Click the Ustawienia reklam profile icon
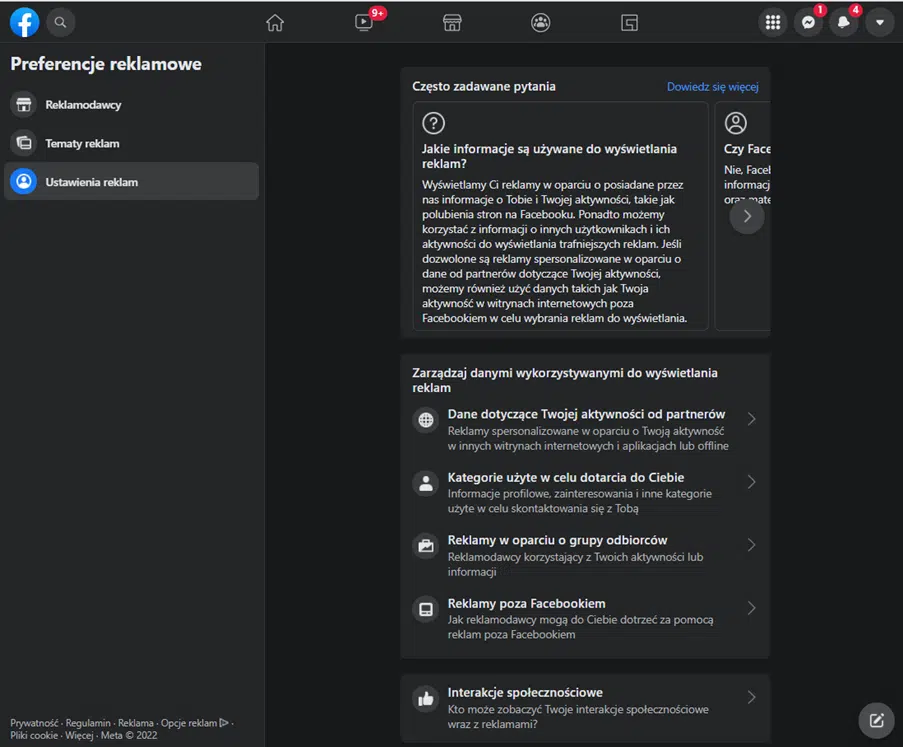The height and width of the screenshot is (747, 903). (24, 181)
